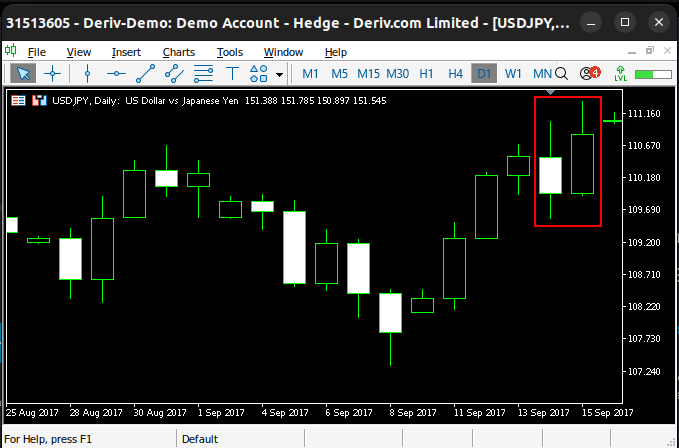Viewport: 679px width, 448px height.
Task: Open the Charts menu
Action: click(179, 52)
